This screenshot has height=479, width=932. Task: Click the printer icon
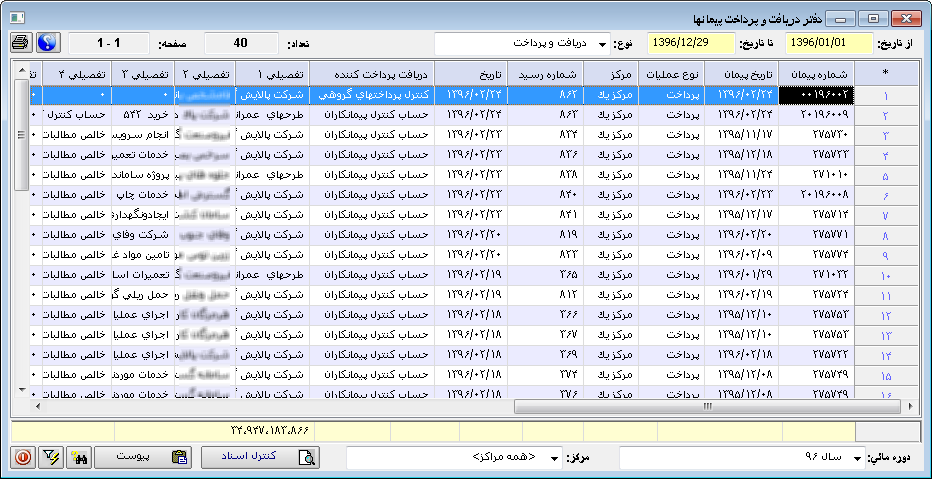pos(20,43)
